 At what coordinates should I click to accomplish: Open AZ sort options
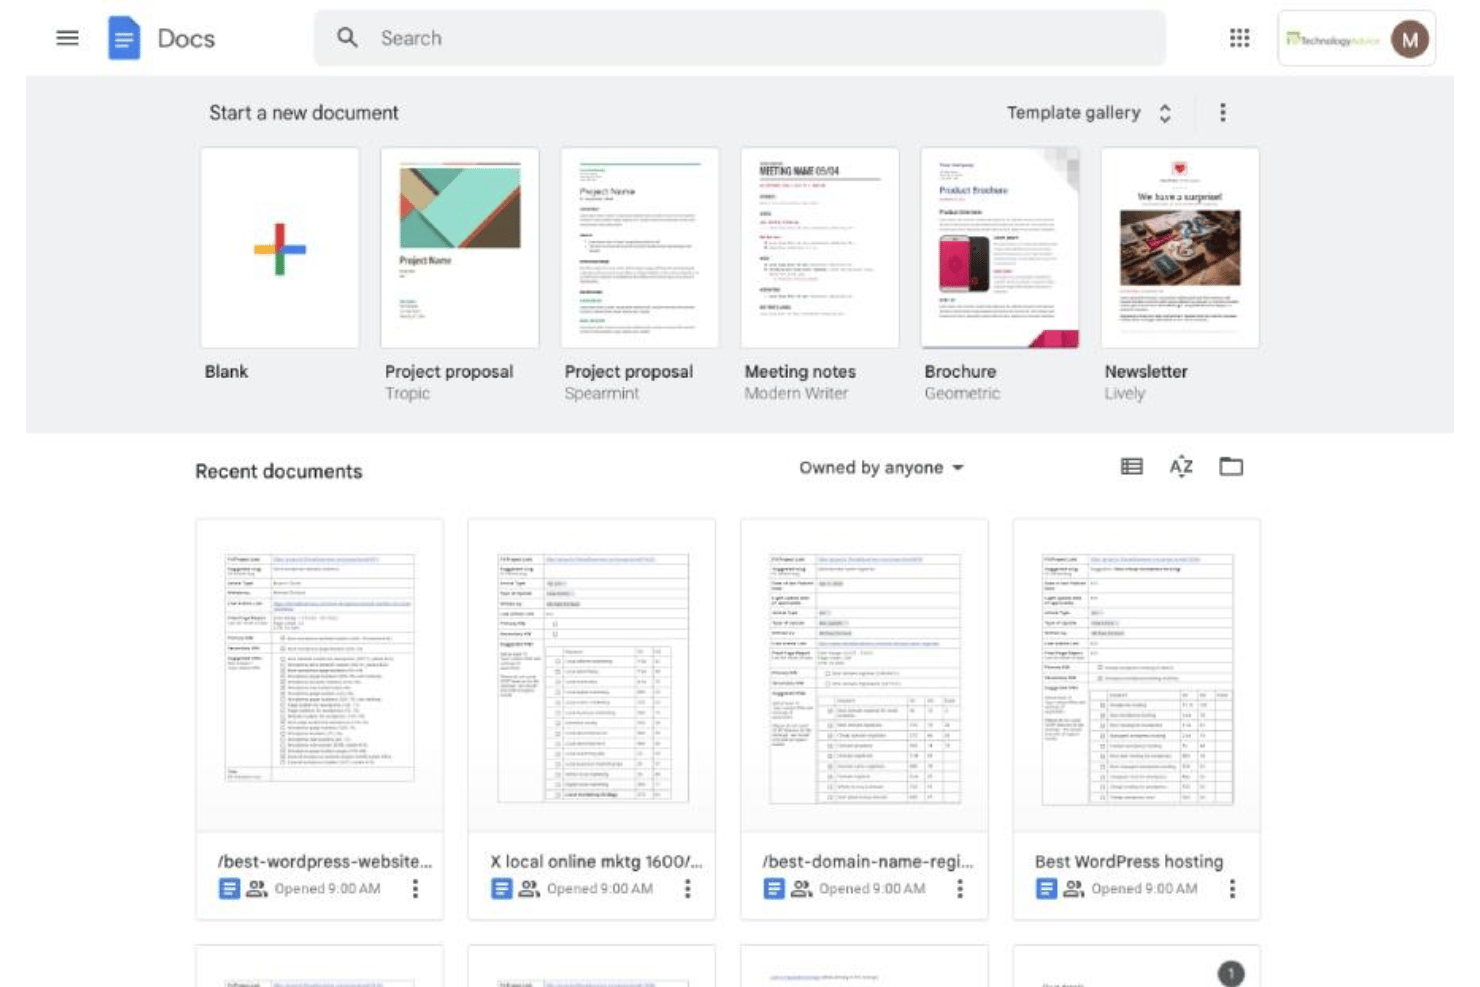(1181, 466)
